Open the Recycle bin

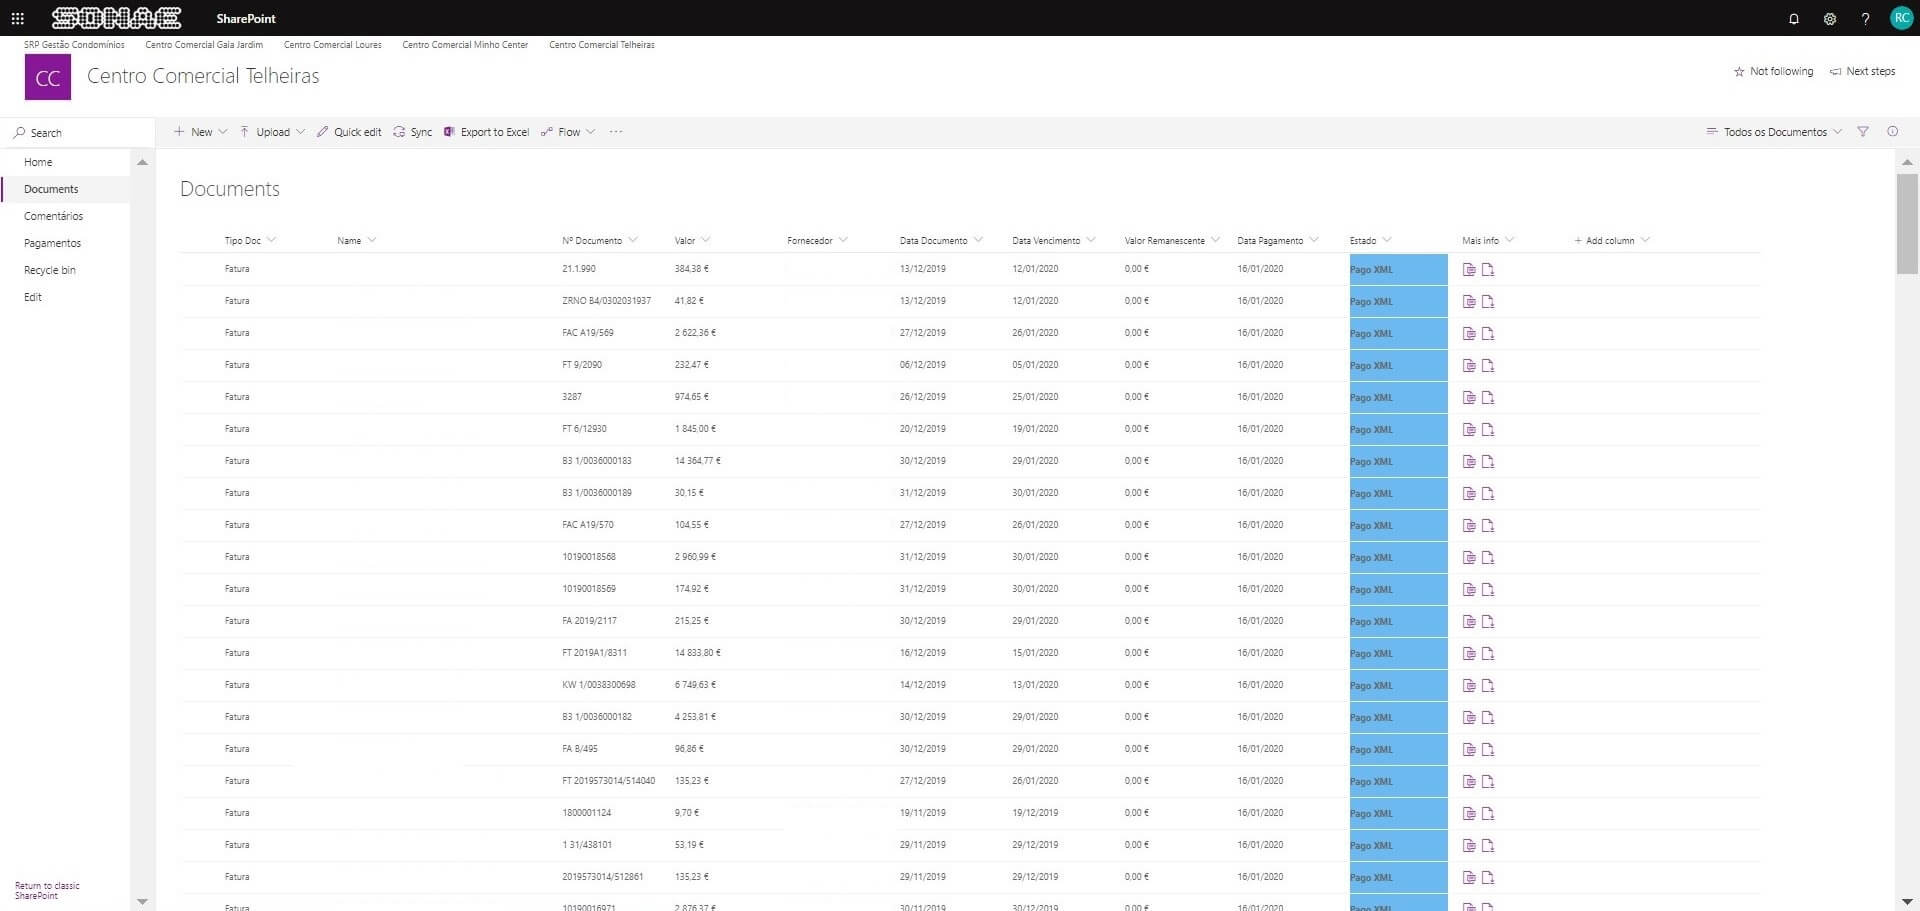pyautogui.click(x=49, y=269)
